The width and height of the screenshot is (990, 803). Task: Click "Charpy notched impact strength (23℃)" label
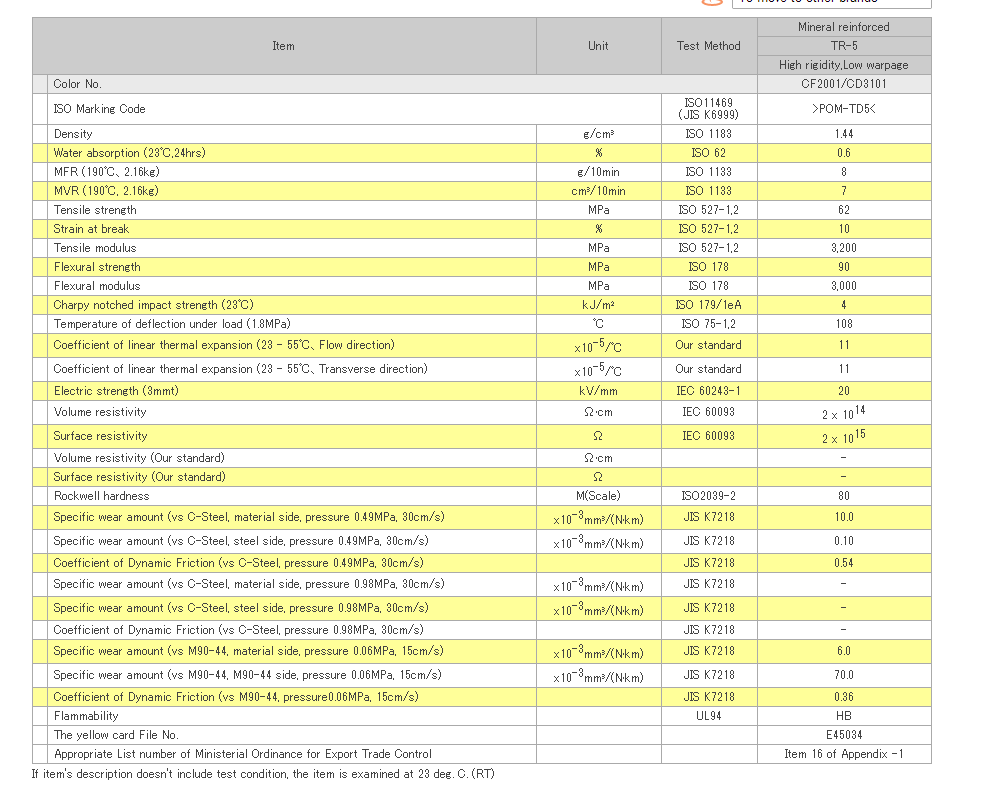coord(153,304)
